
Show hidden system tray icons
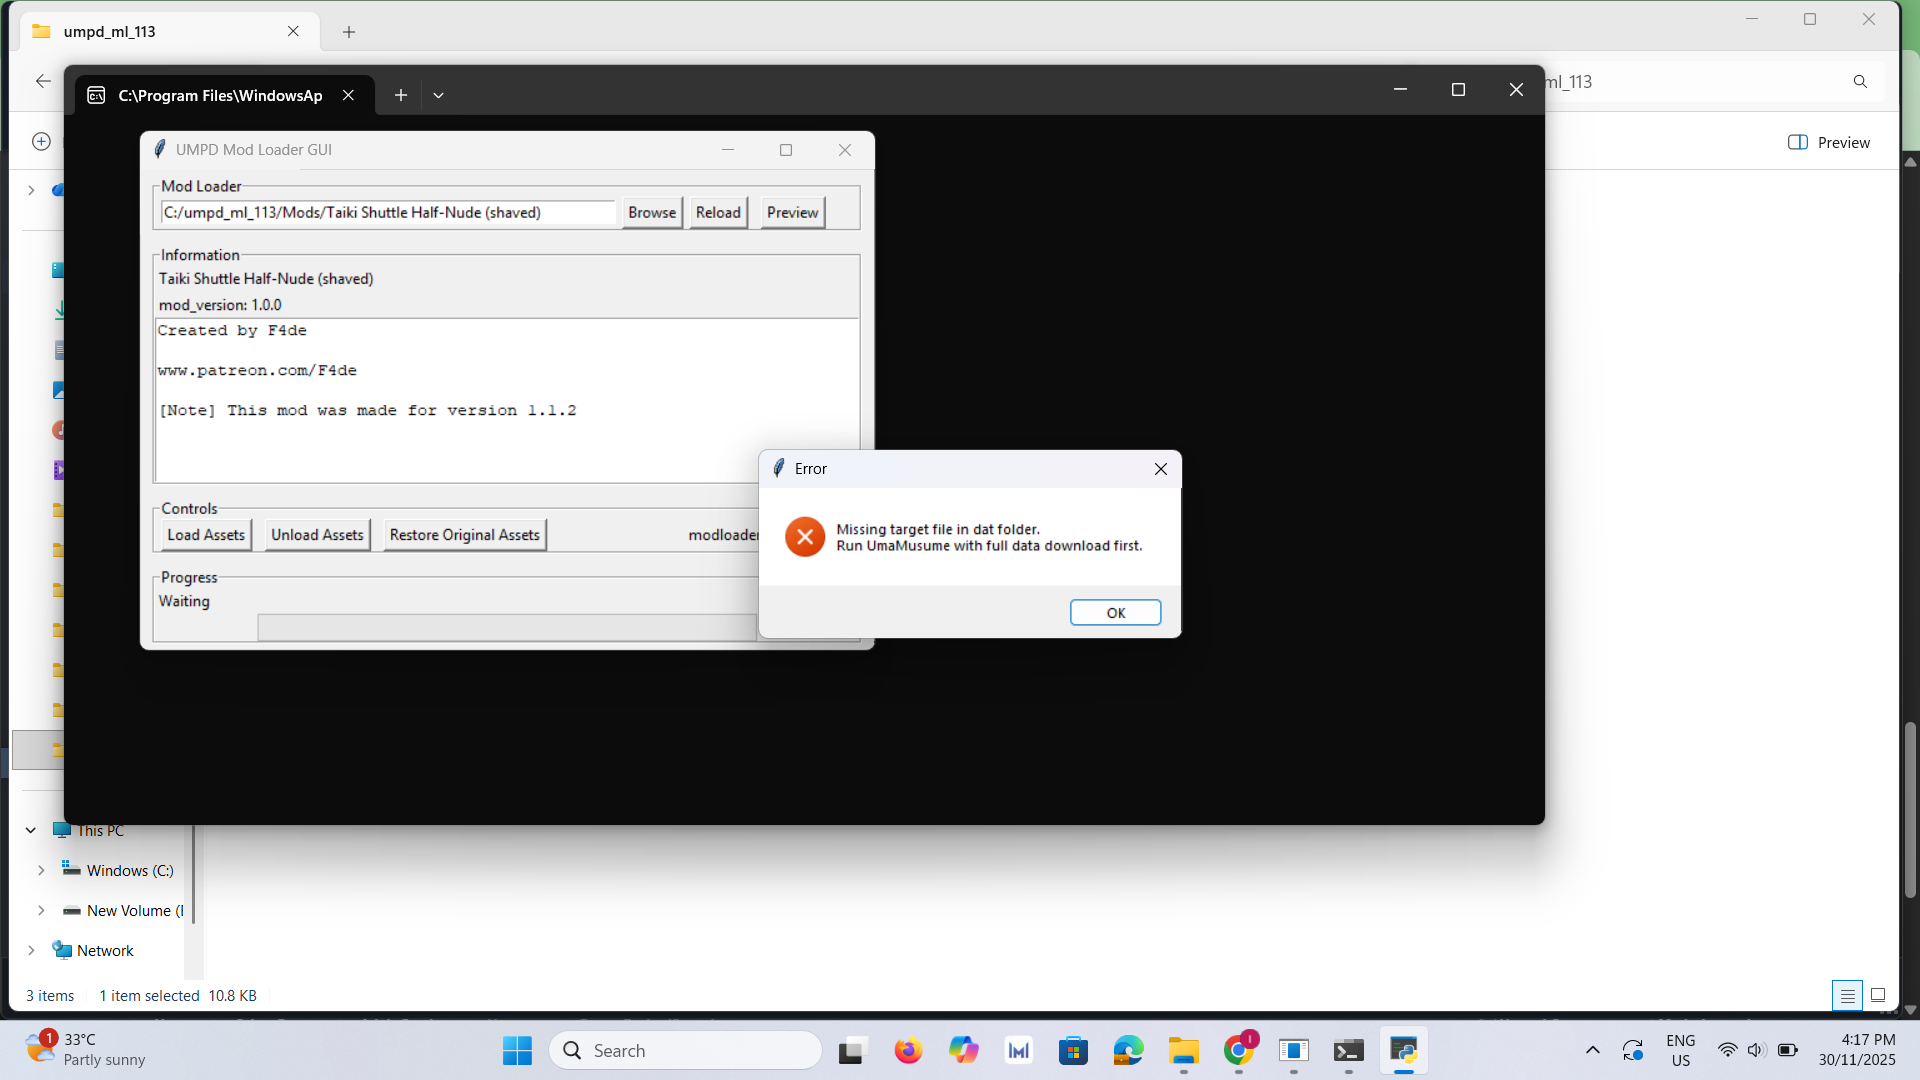pos(1593,1051)
